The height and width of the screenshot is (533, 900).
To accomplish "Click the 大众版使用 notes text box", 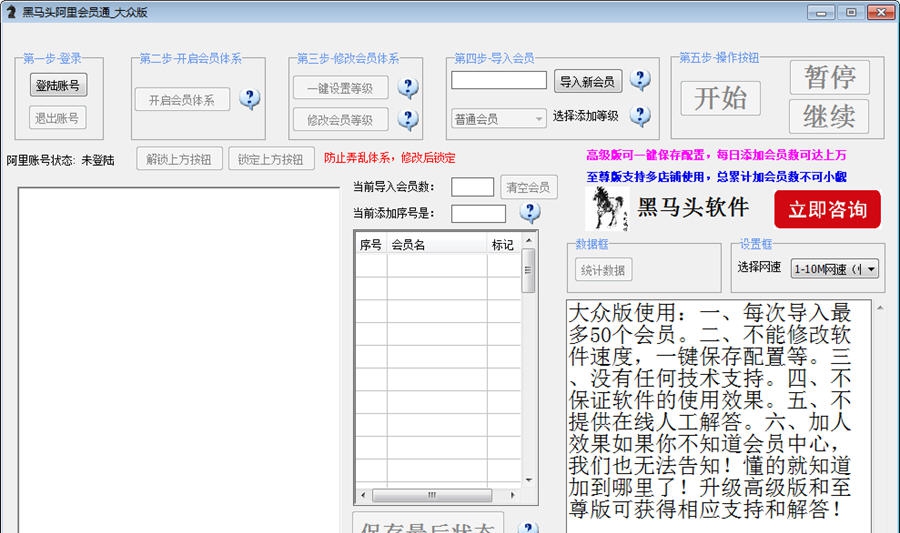I will pos(718,416).
